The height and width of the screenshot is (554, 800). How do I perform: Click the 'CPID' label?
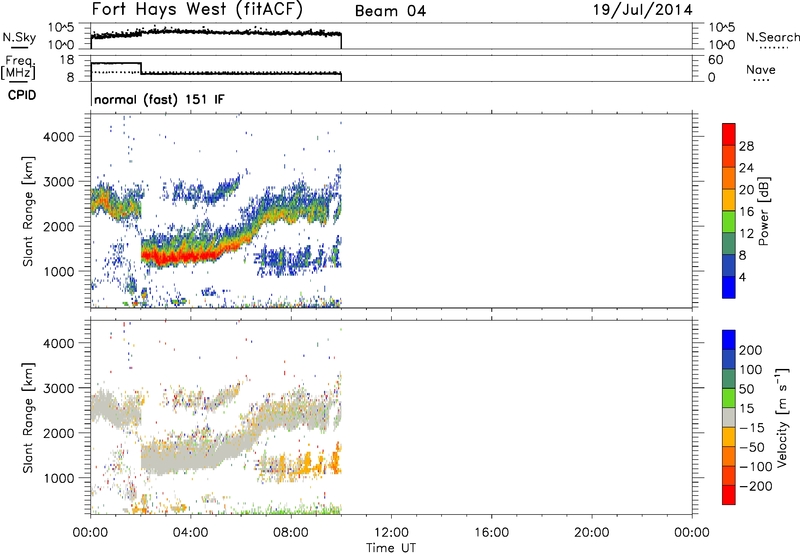pos(22,95)
